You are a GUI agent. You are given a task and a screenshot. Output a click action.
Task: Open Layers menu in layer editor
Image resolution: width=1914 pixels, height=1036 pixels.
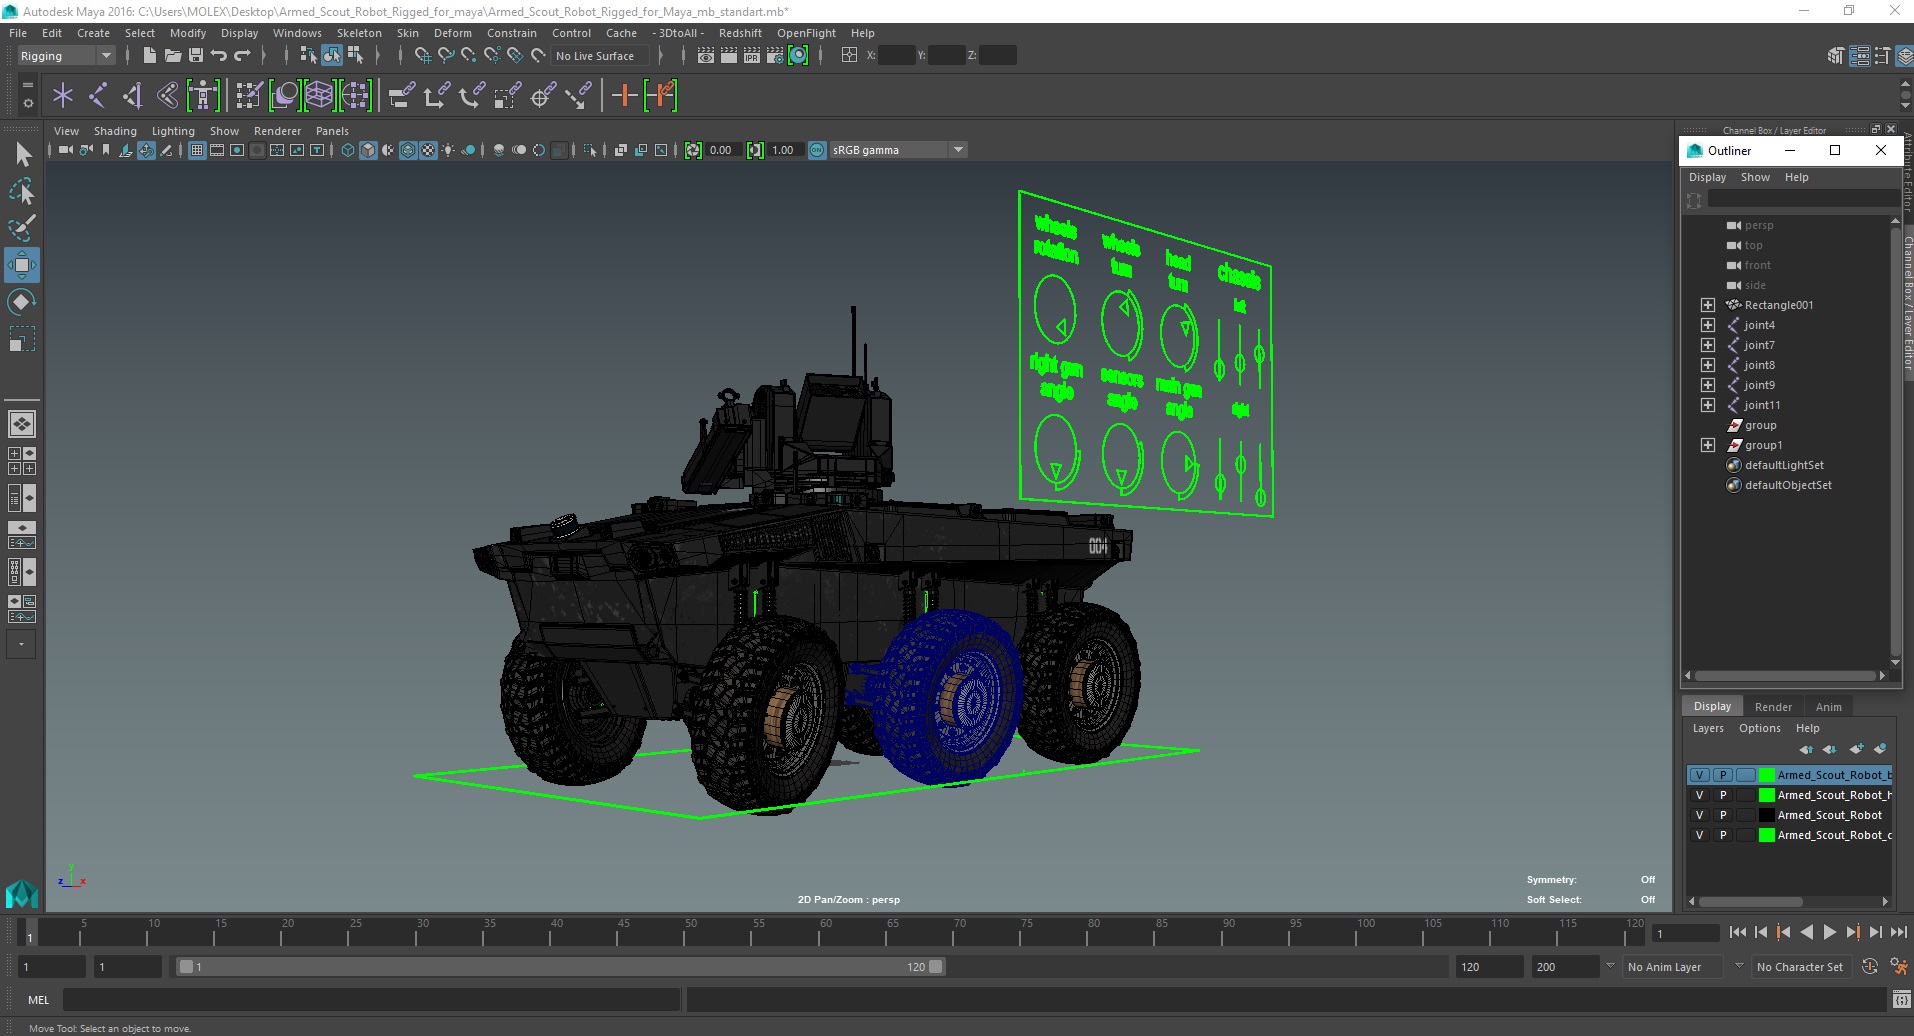(x=1708, y=728)
